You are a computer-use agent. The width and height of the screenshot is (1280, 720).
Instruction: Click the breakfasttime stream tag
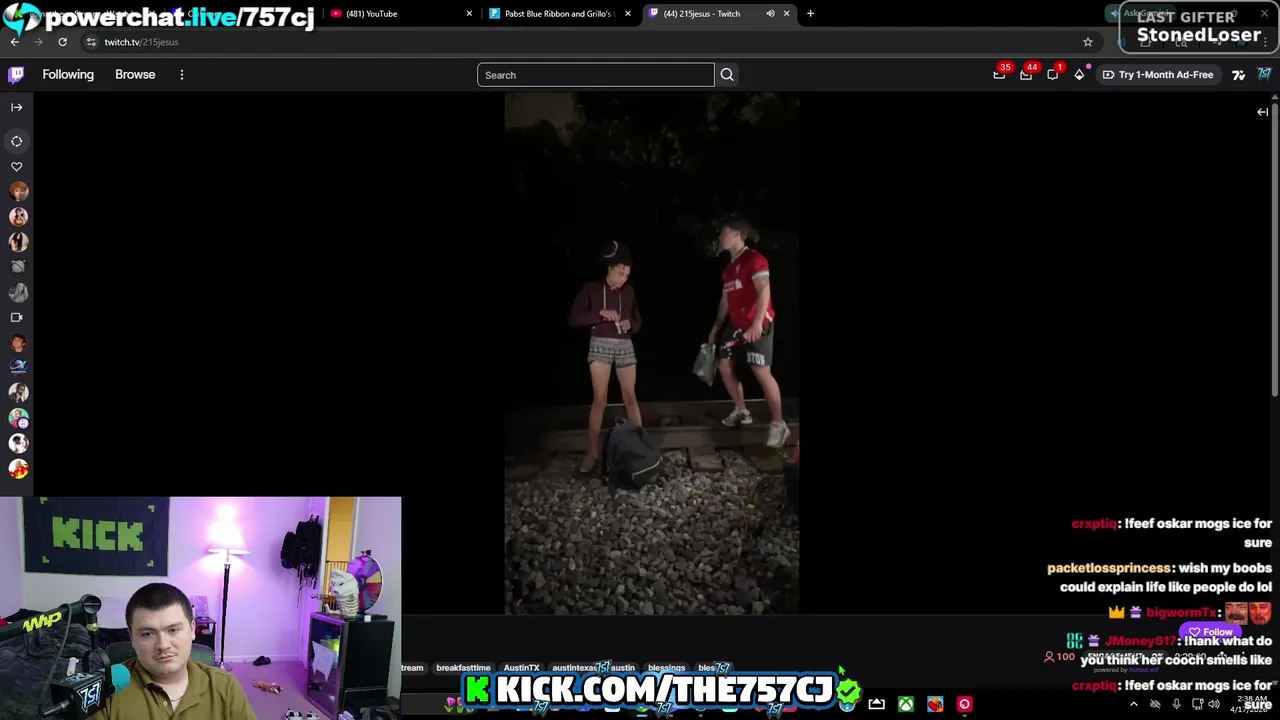tap(463, 668)
